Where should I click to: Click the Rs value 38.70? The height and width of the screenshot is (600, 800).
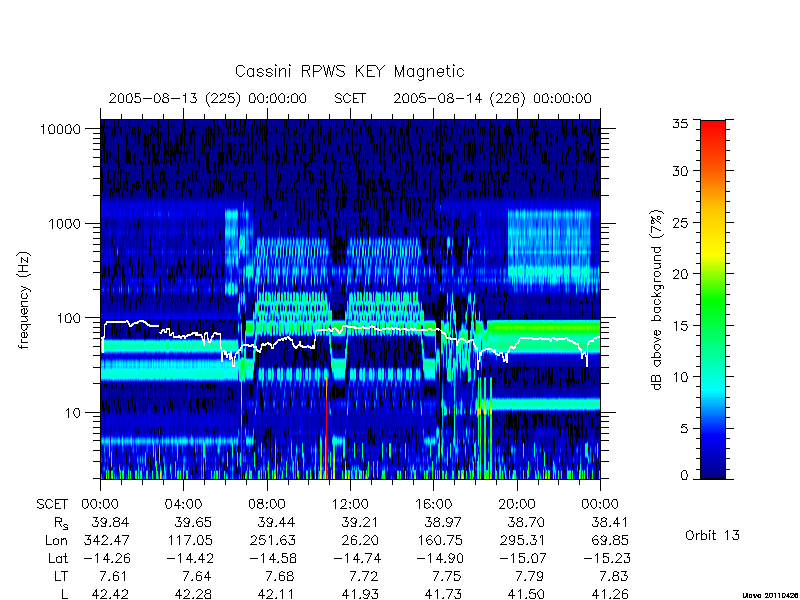pyautogui.click(x=526, y=522)
